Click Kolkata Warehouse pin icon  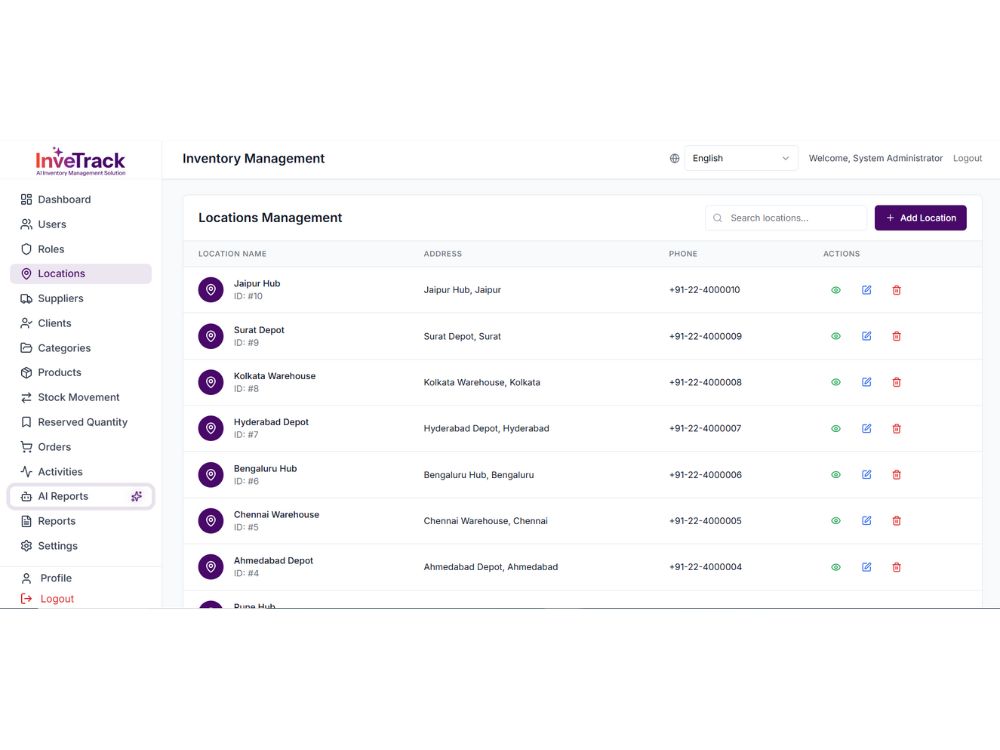[x=210, y=382]
